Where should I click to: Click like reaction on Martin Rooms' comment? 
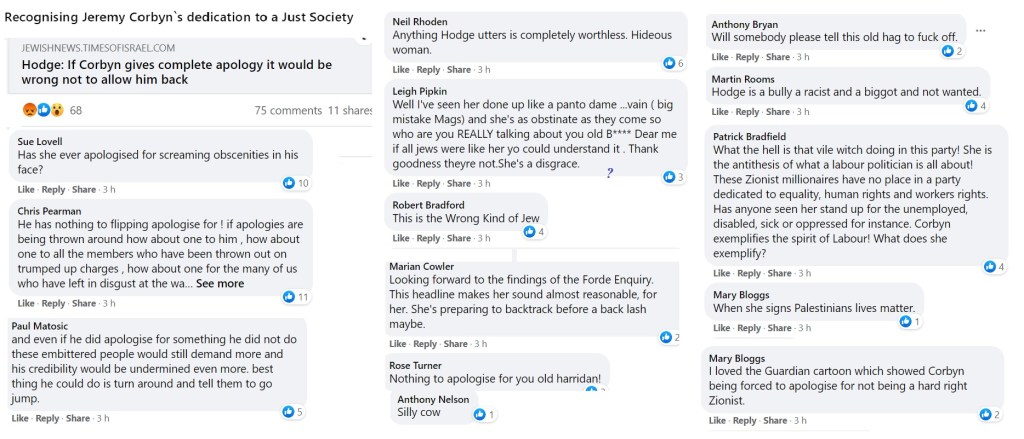click(972, 106)
